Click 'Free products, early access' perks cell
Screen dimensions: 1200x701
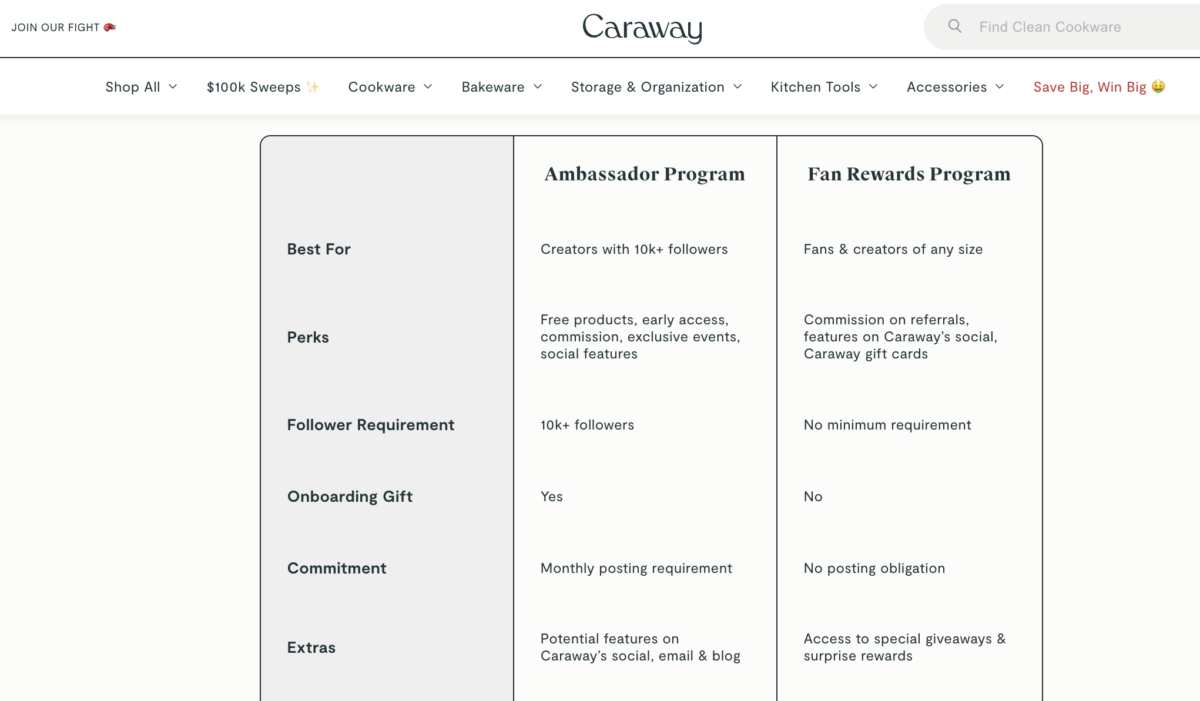point(640,337)
